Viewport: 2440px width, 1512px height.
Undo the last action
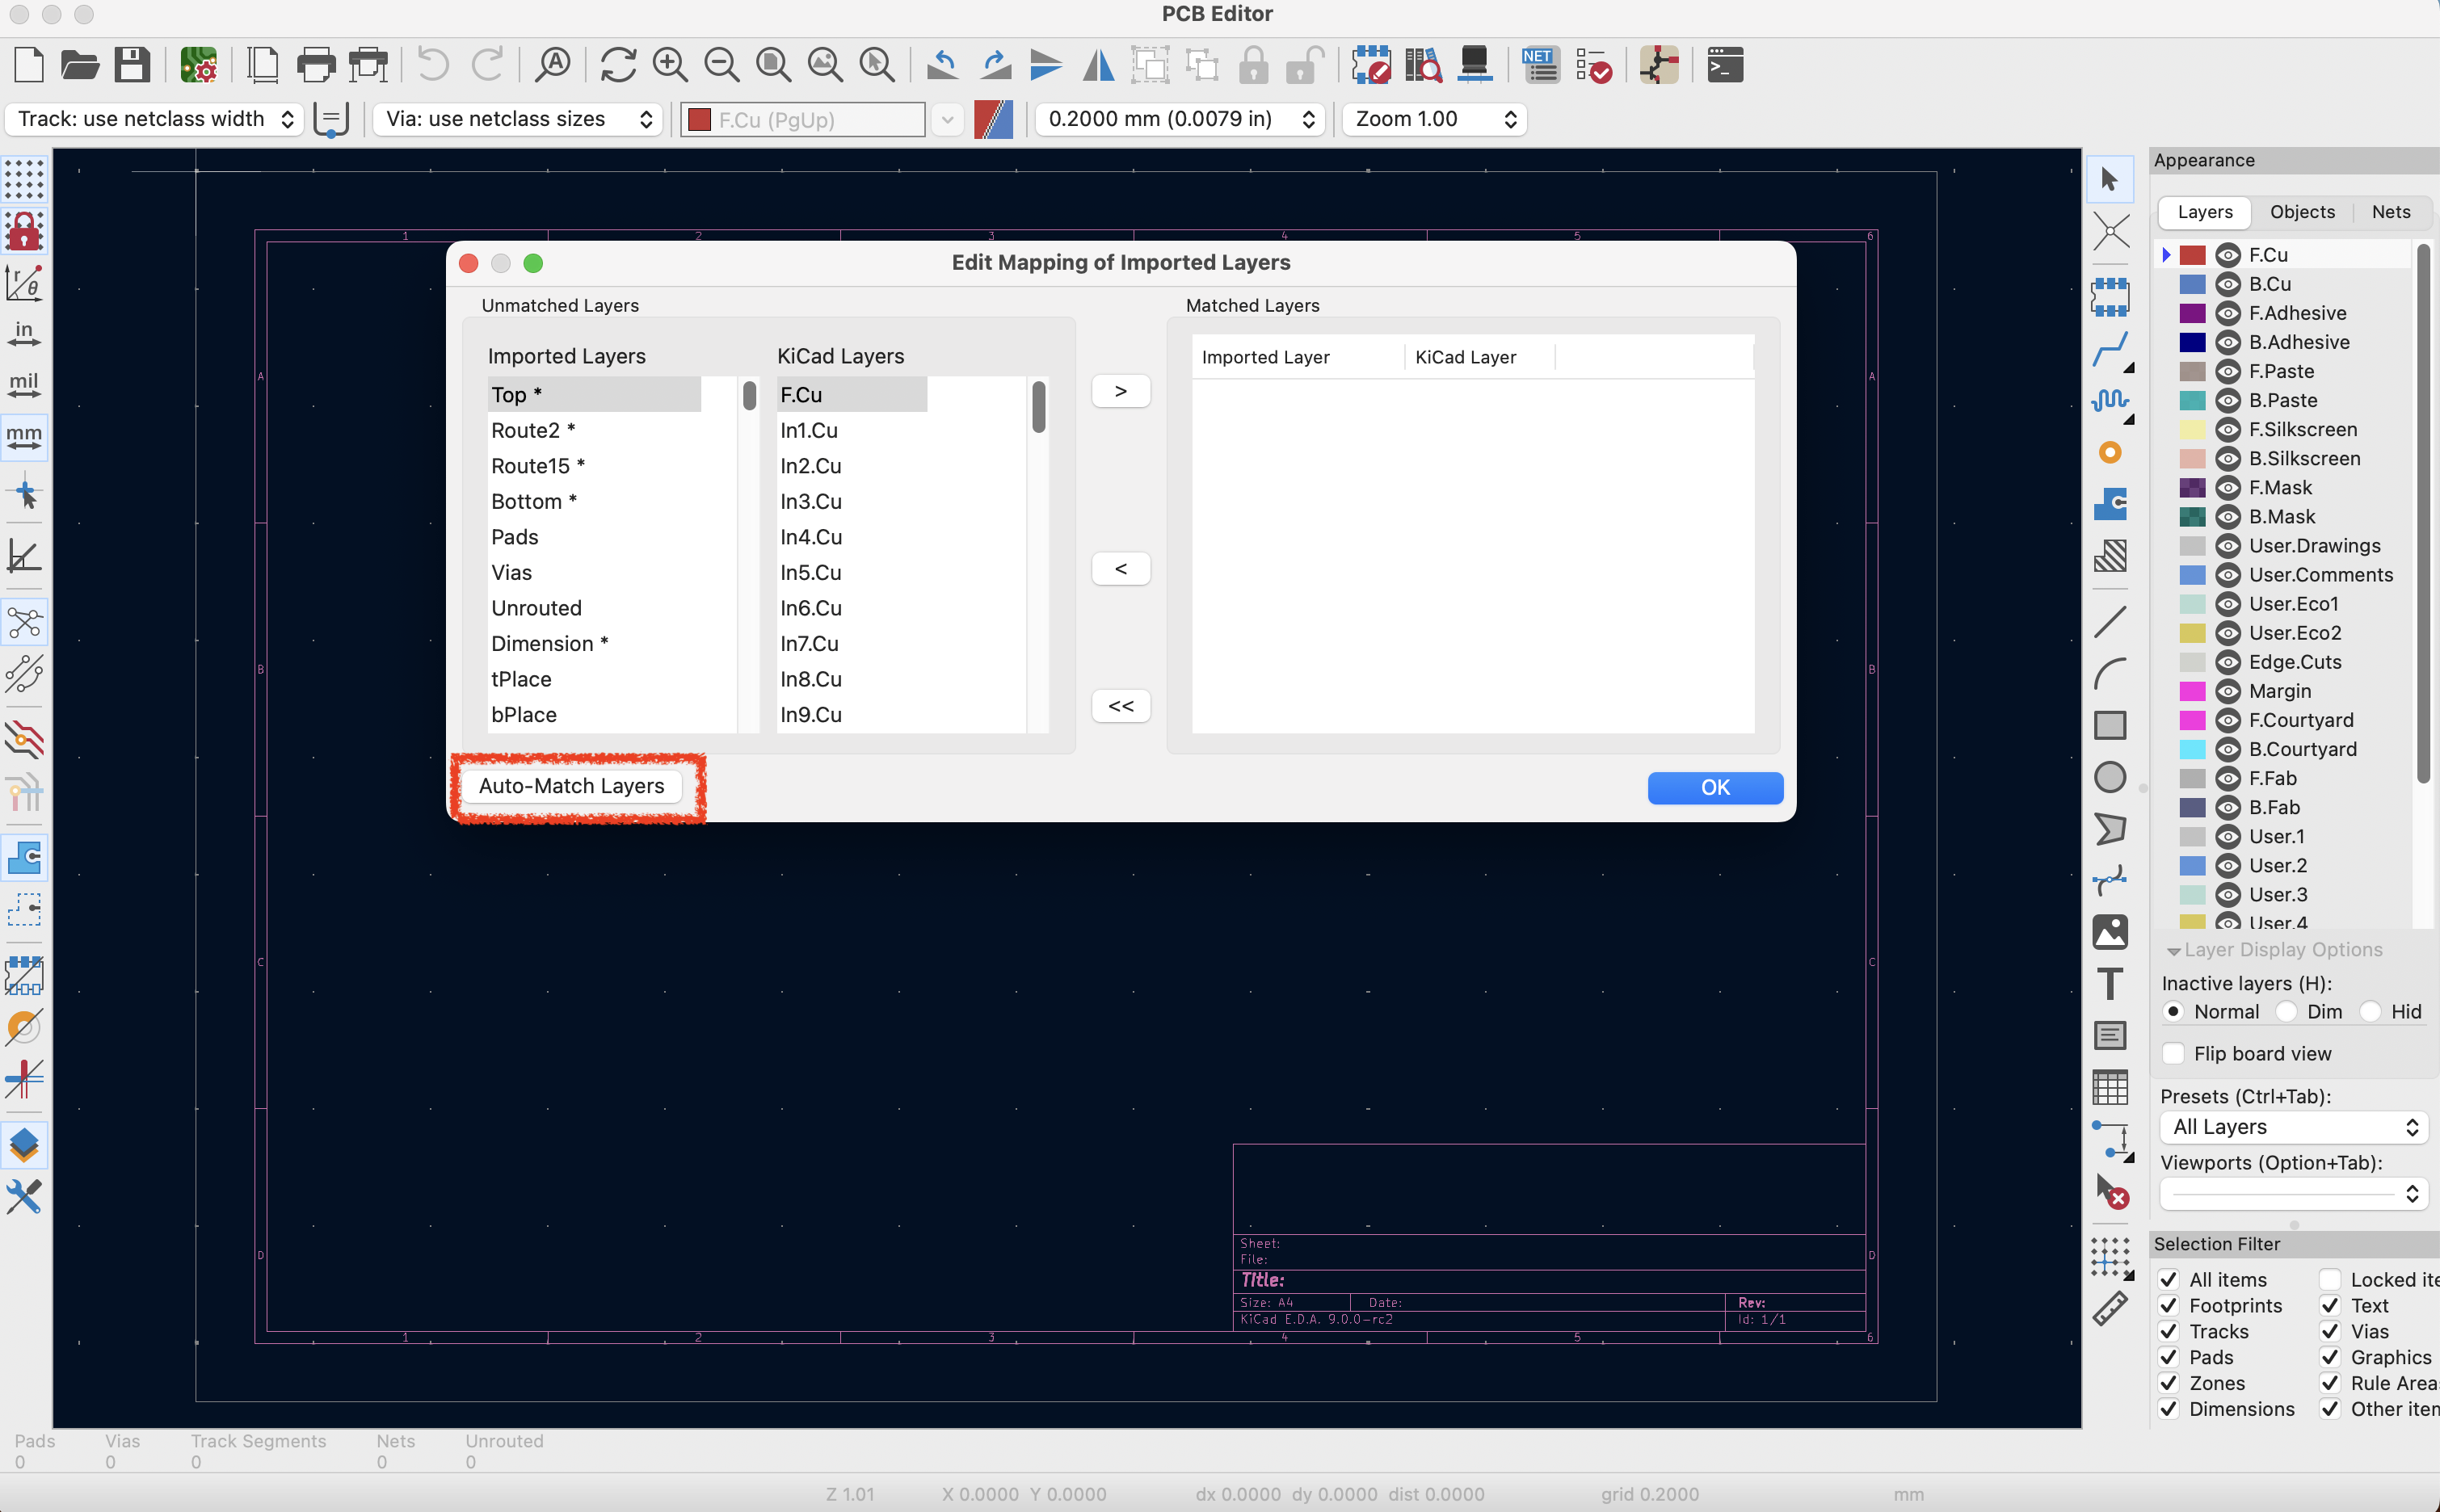[433, 65]
